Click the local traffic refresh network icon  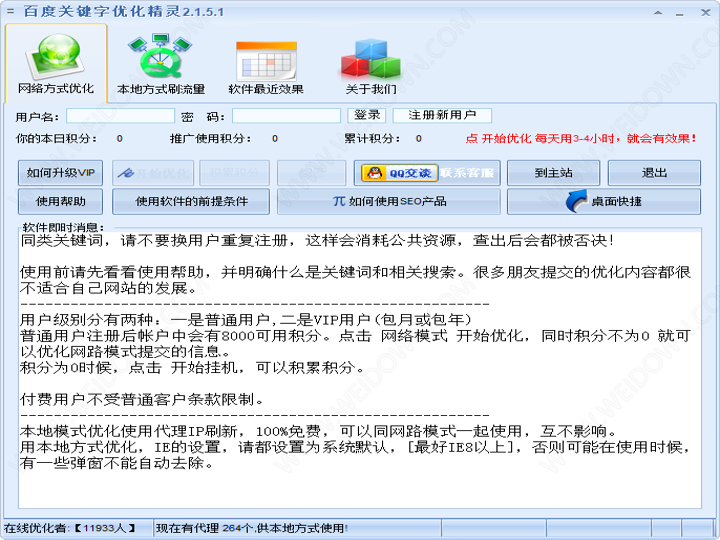click(x=160, y=56)
